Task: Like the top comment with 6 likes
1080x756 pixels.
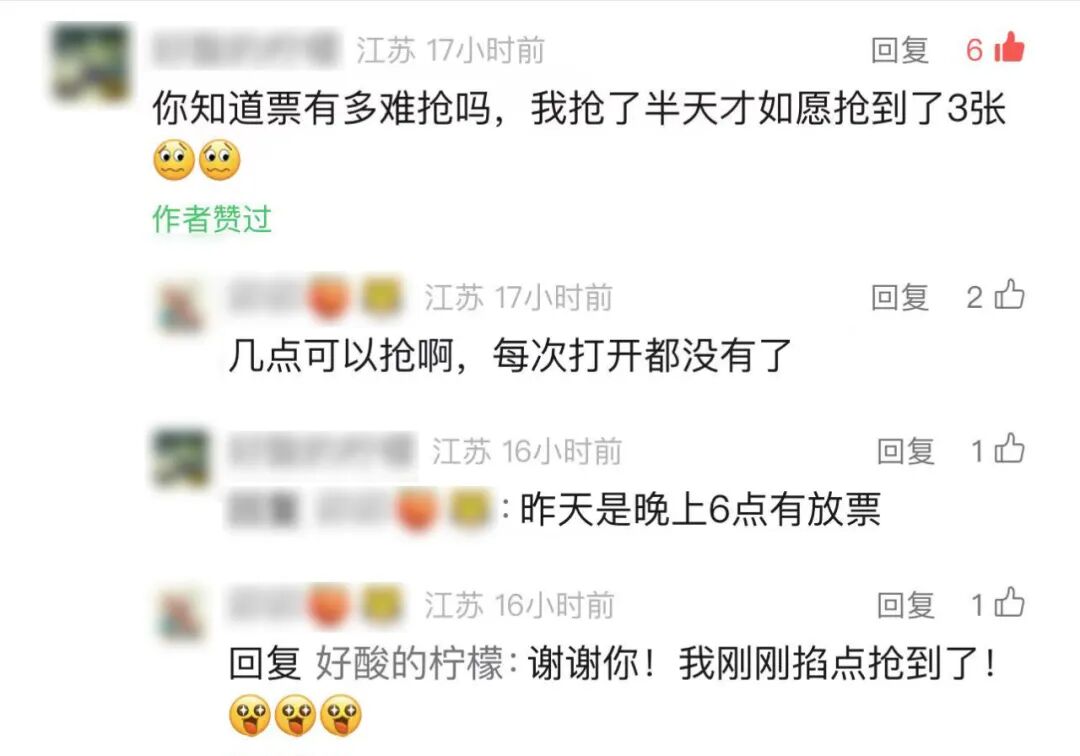Action: pos(1009,48)
